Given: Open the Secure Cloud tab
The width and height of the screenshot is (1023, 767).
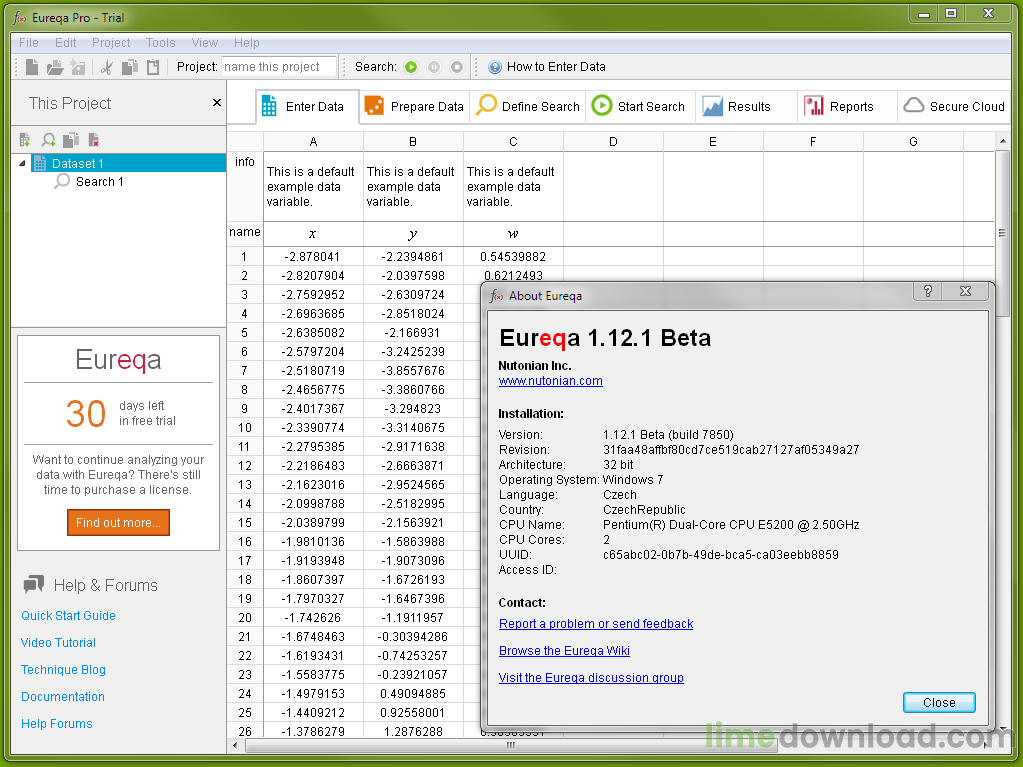Looking at the screenshot, I should click(x=954, y=106).
